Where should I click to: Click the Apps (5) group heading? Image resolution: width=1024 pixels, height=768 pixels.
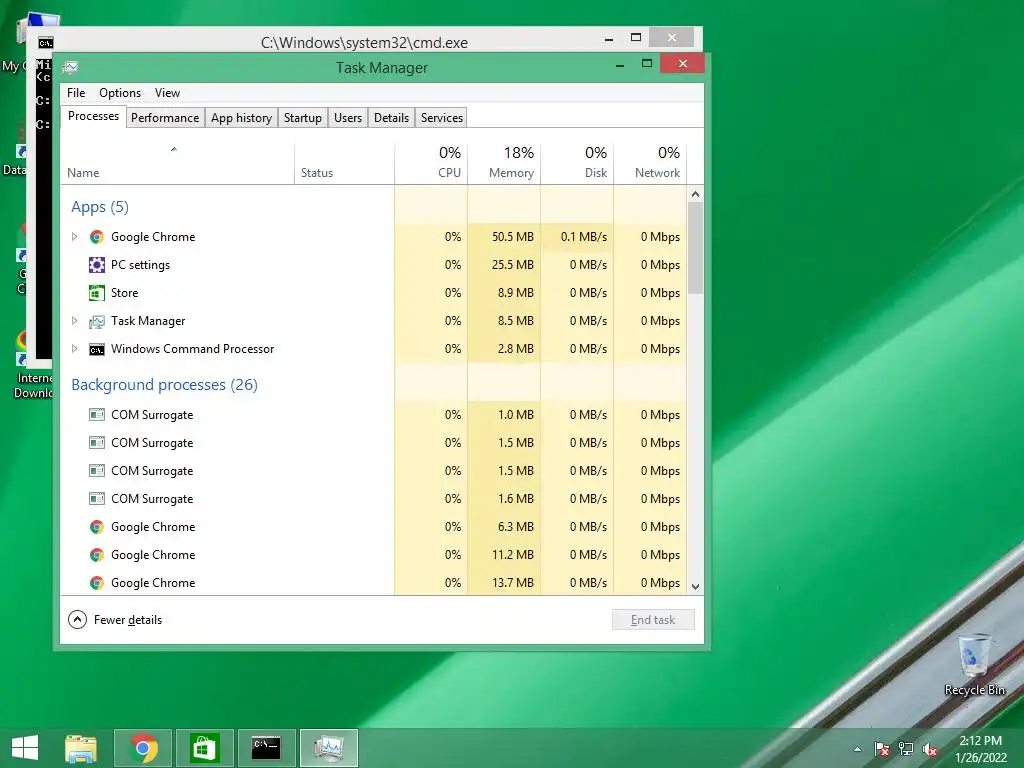(x=100, y=207)
